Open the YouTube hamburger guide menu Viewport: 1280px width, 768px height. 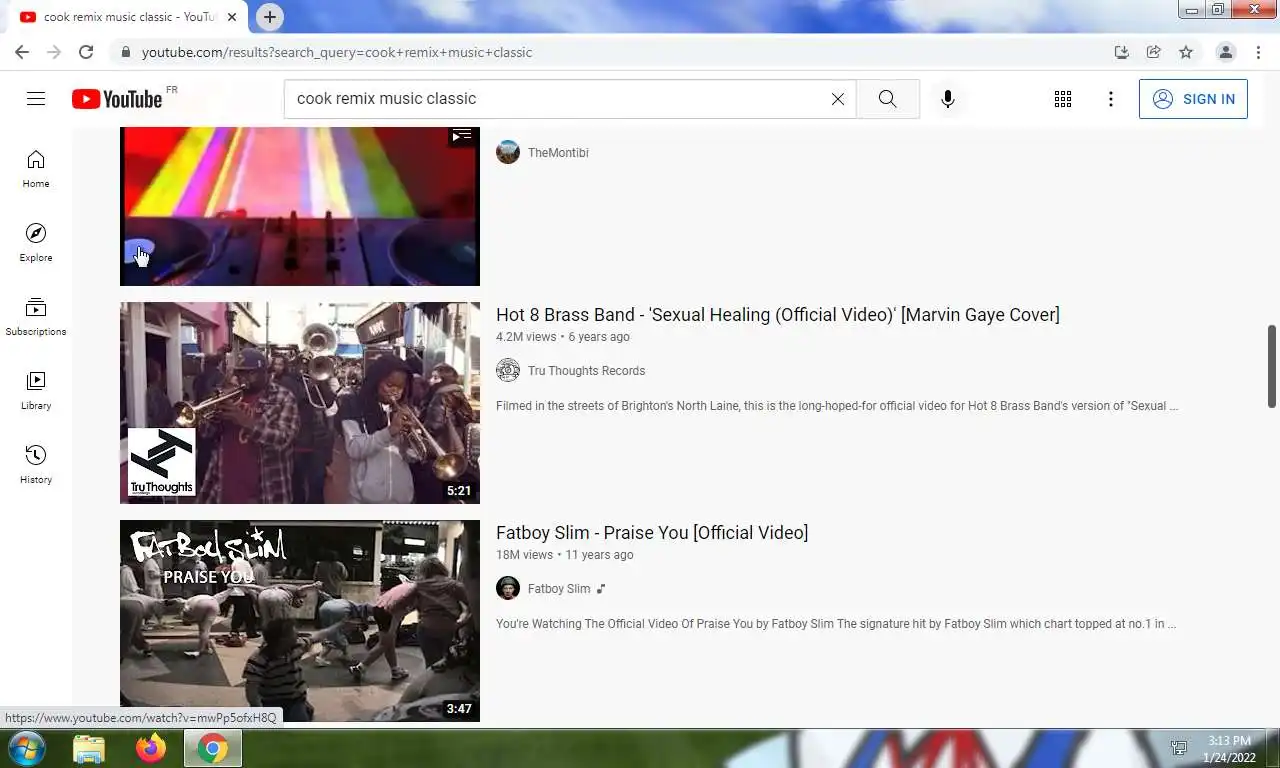point(36,98)
